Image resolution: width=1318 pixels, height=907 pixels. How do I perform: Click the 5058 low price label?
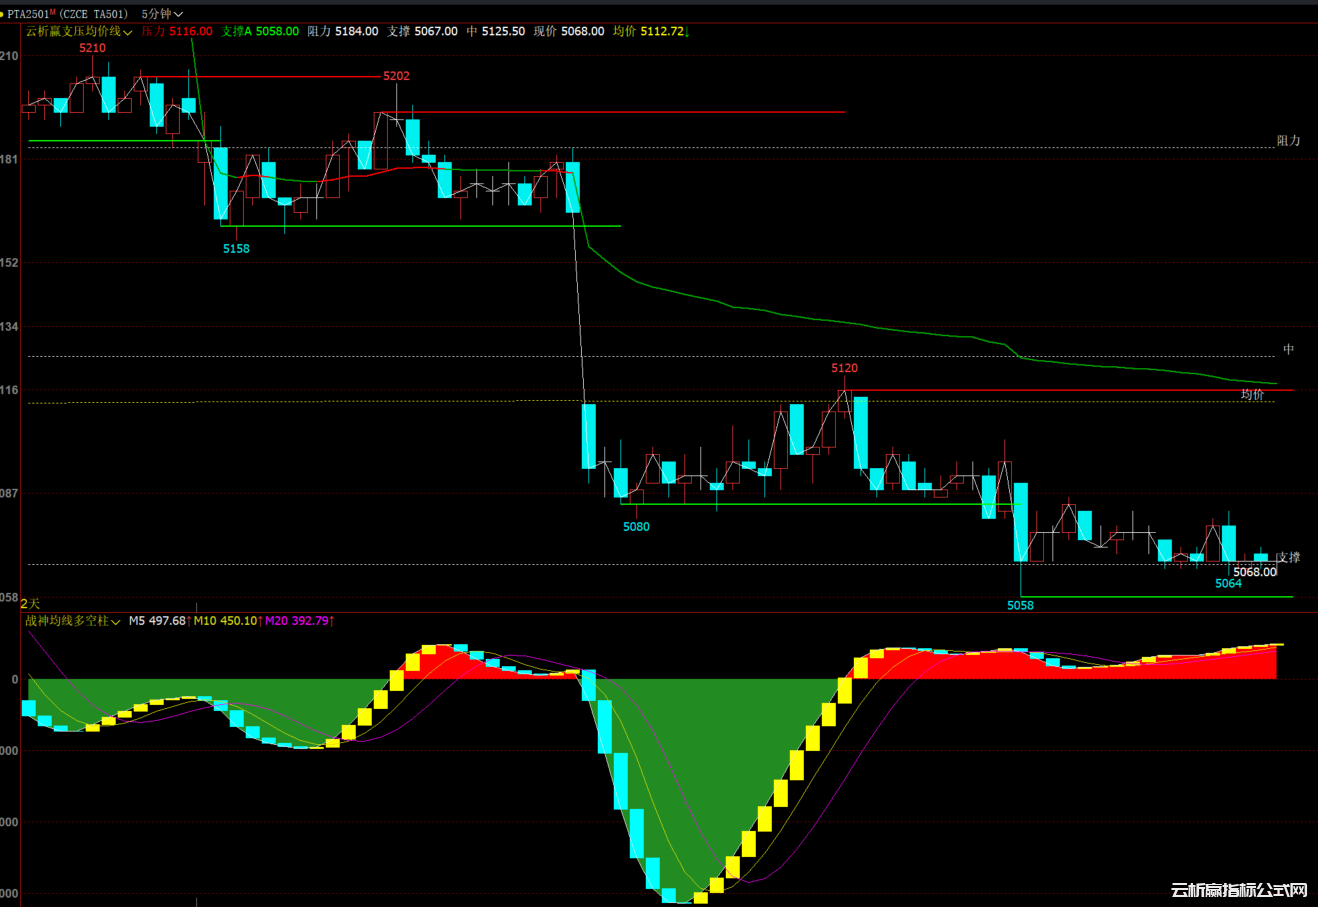click(x=1020, y=605)
